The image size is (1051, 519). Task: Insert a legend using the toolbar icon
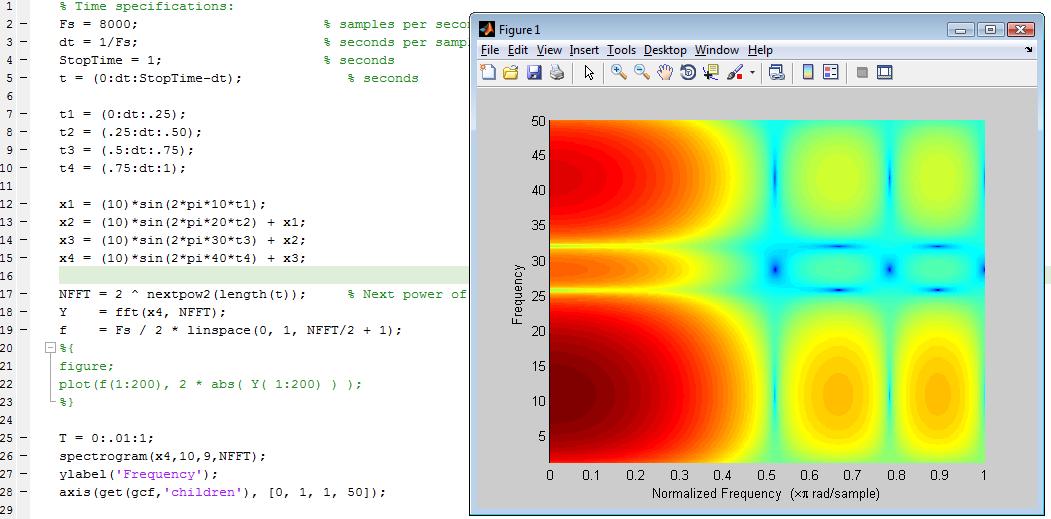(830, 72)
